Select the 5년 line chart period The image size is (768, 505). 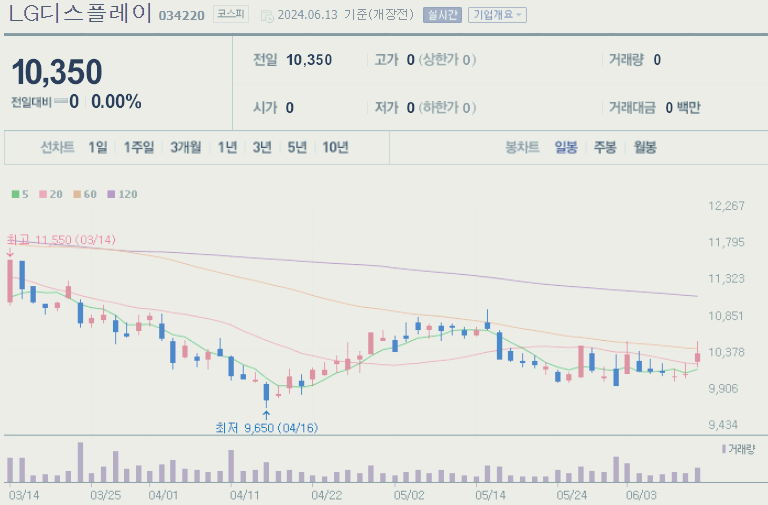click(x=297, y=147)
